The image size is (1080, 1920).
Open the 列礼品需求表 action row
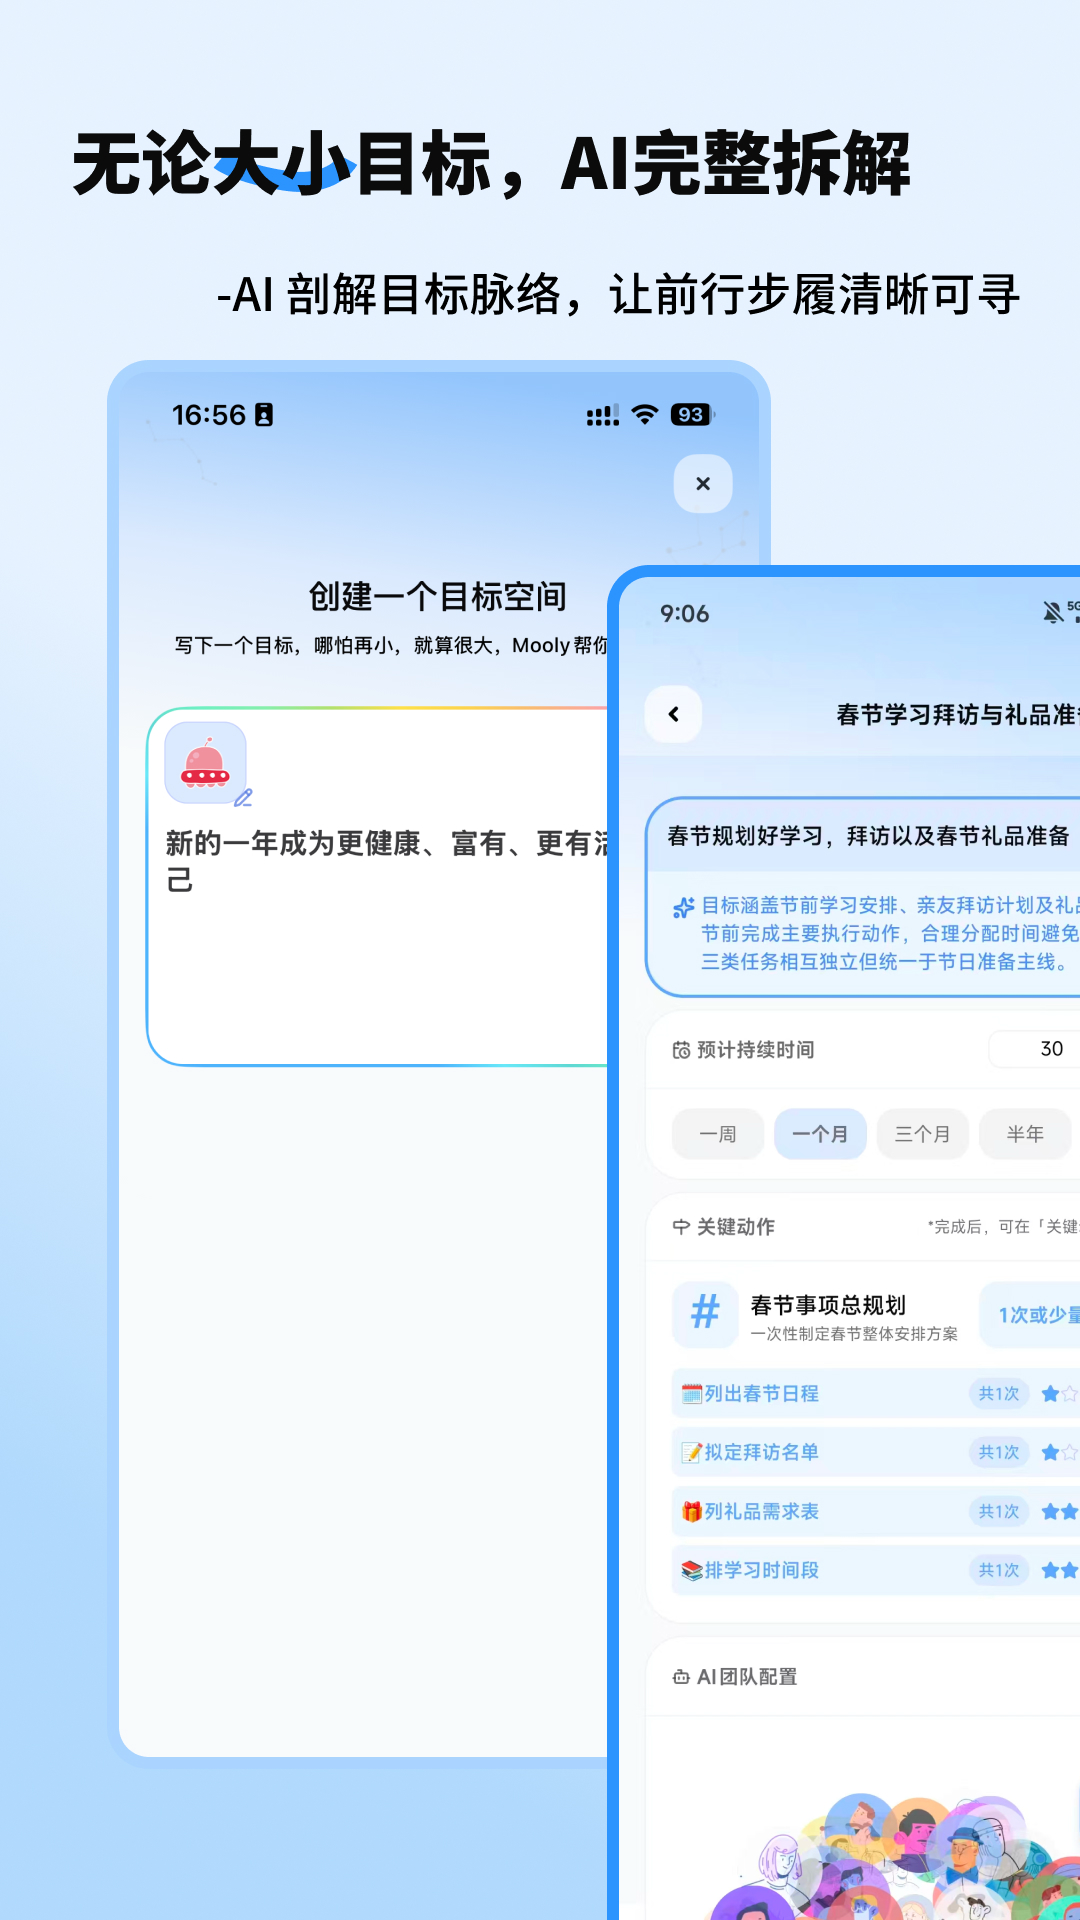pyautogui.click(x=876, y=1511)
